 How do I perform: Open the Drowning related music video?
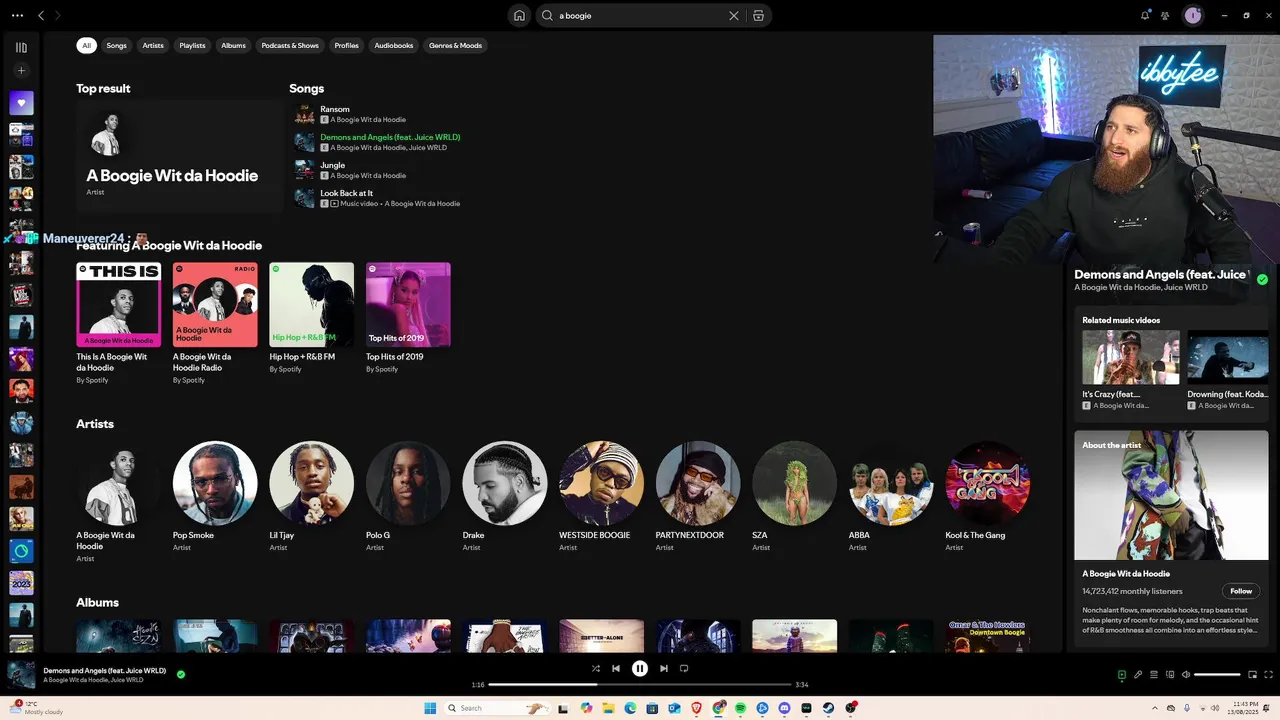[x=1228, y=357]
